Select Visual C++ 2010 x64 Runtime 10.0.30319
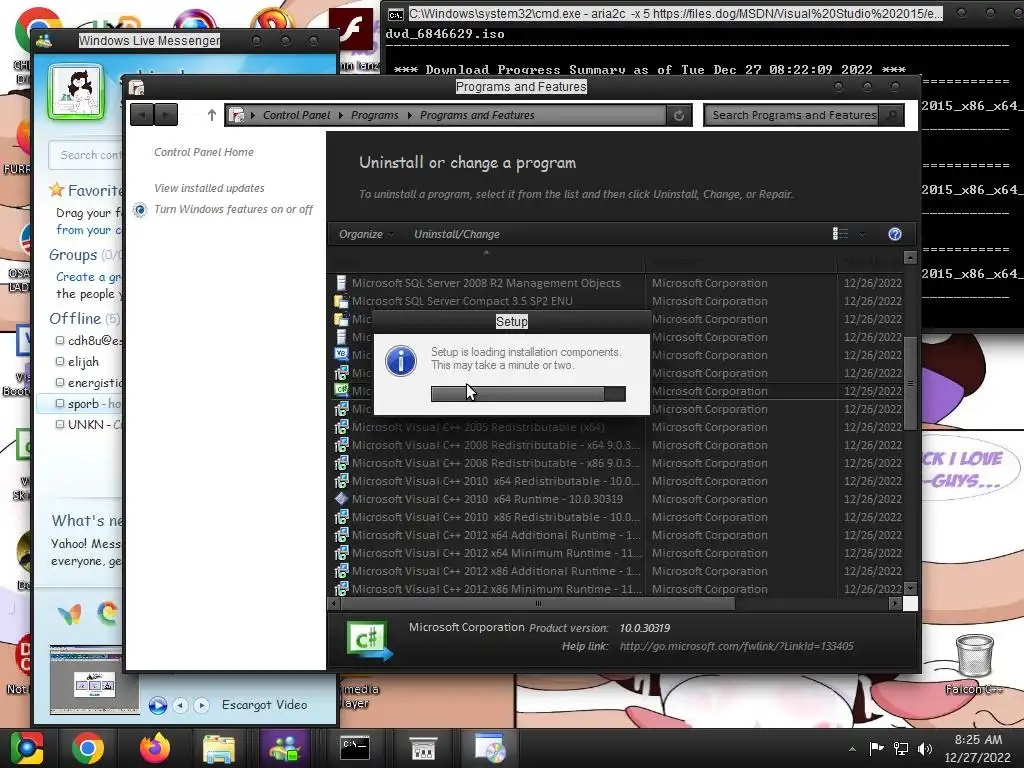1024x768 pixels. (487, 499)
